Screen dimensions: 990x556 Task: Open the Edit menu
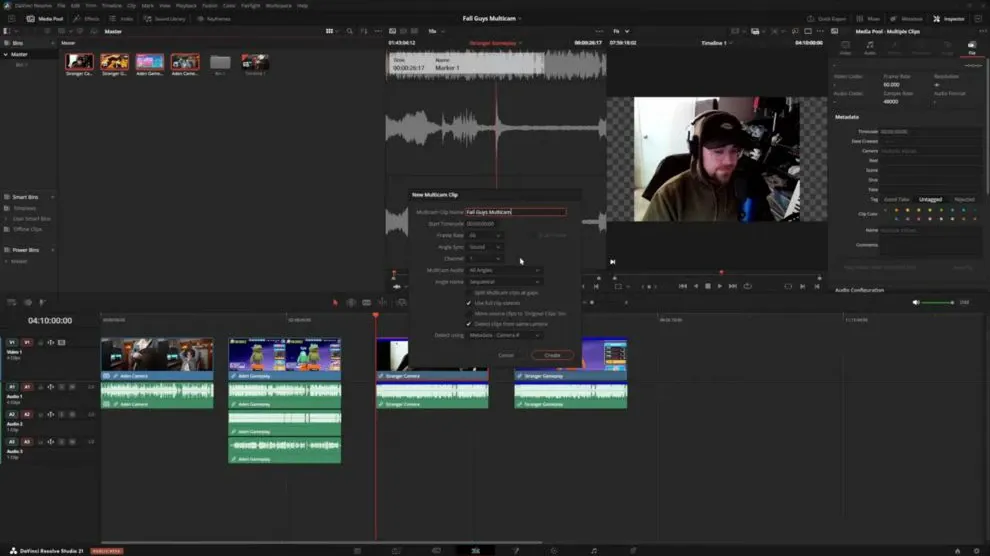pos(75,6)
